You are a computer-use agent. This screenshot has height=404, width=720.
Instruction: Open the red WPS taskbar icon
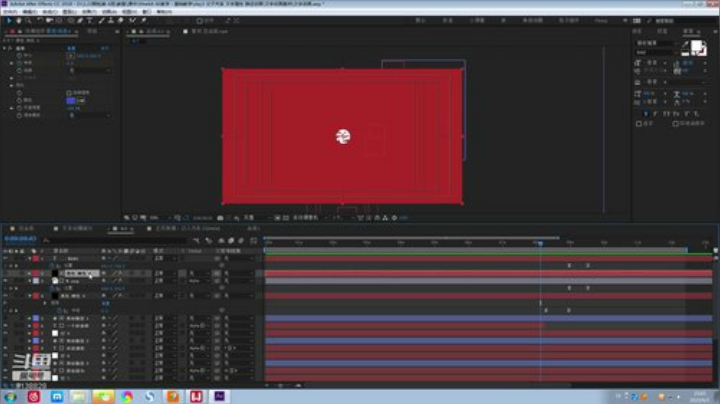click(x=196, y=396)
